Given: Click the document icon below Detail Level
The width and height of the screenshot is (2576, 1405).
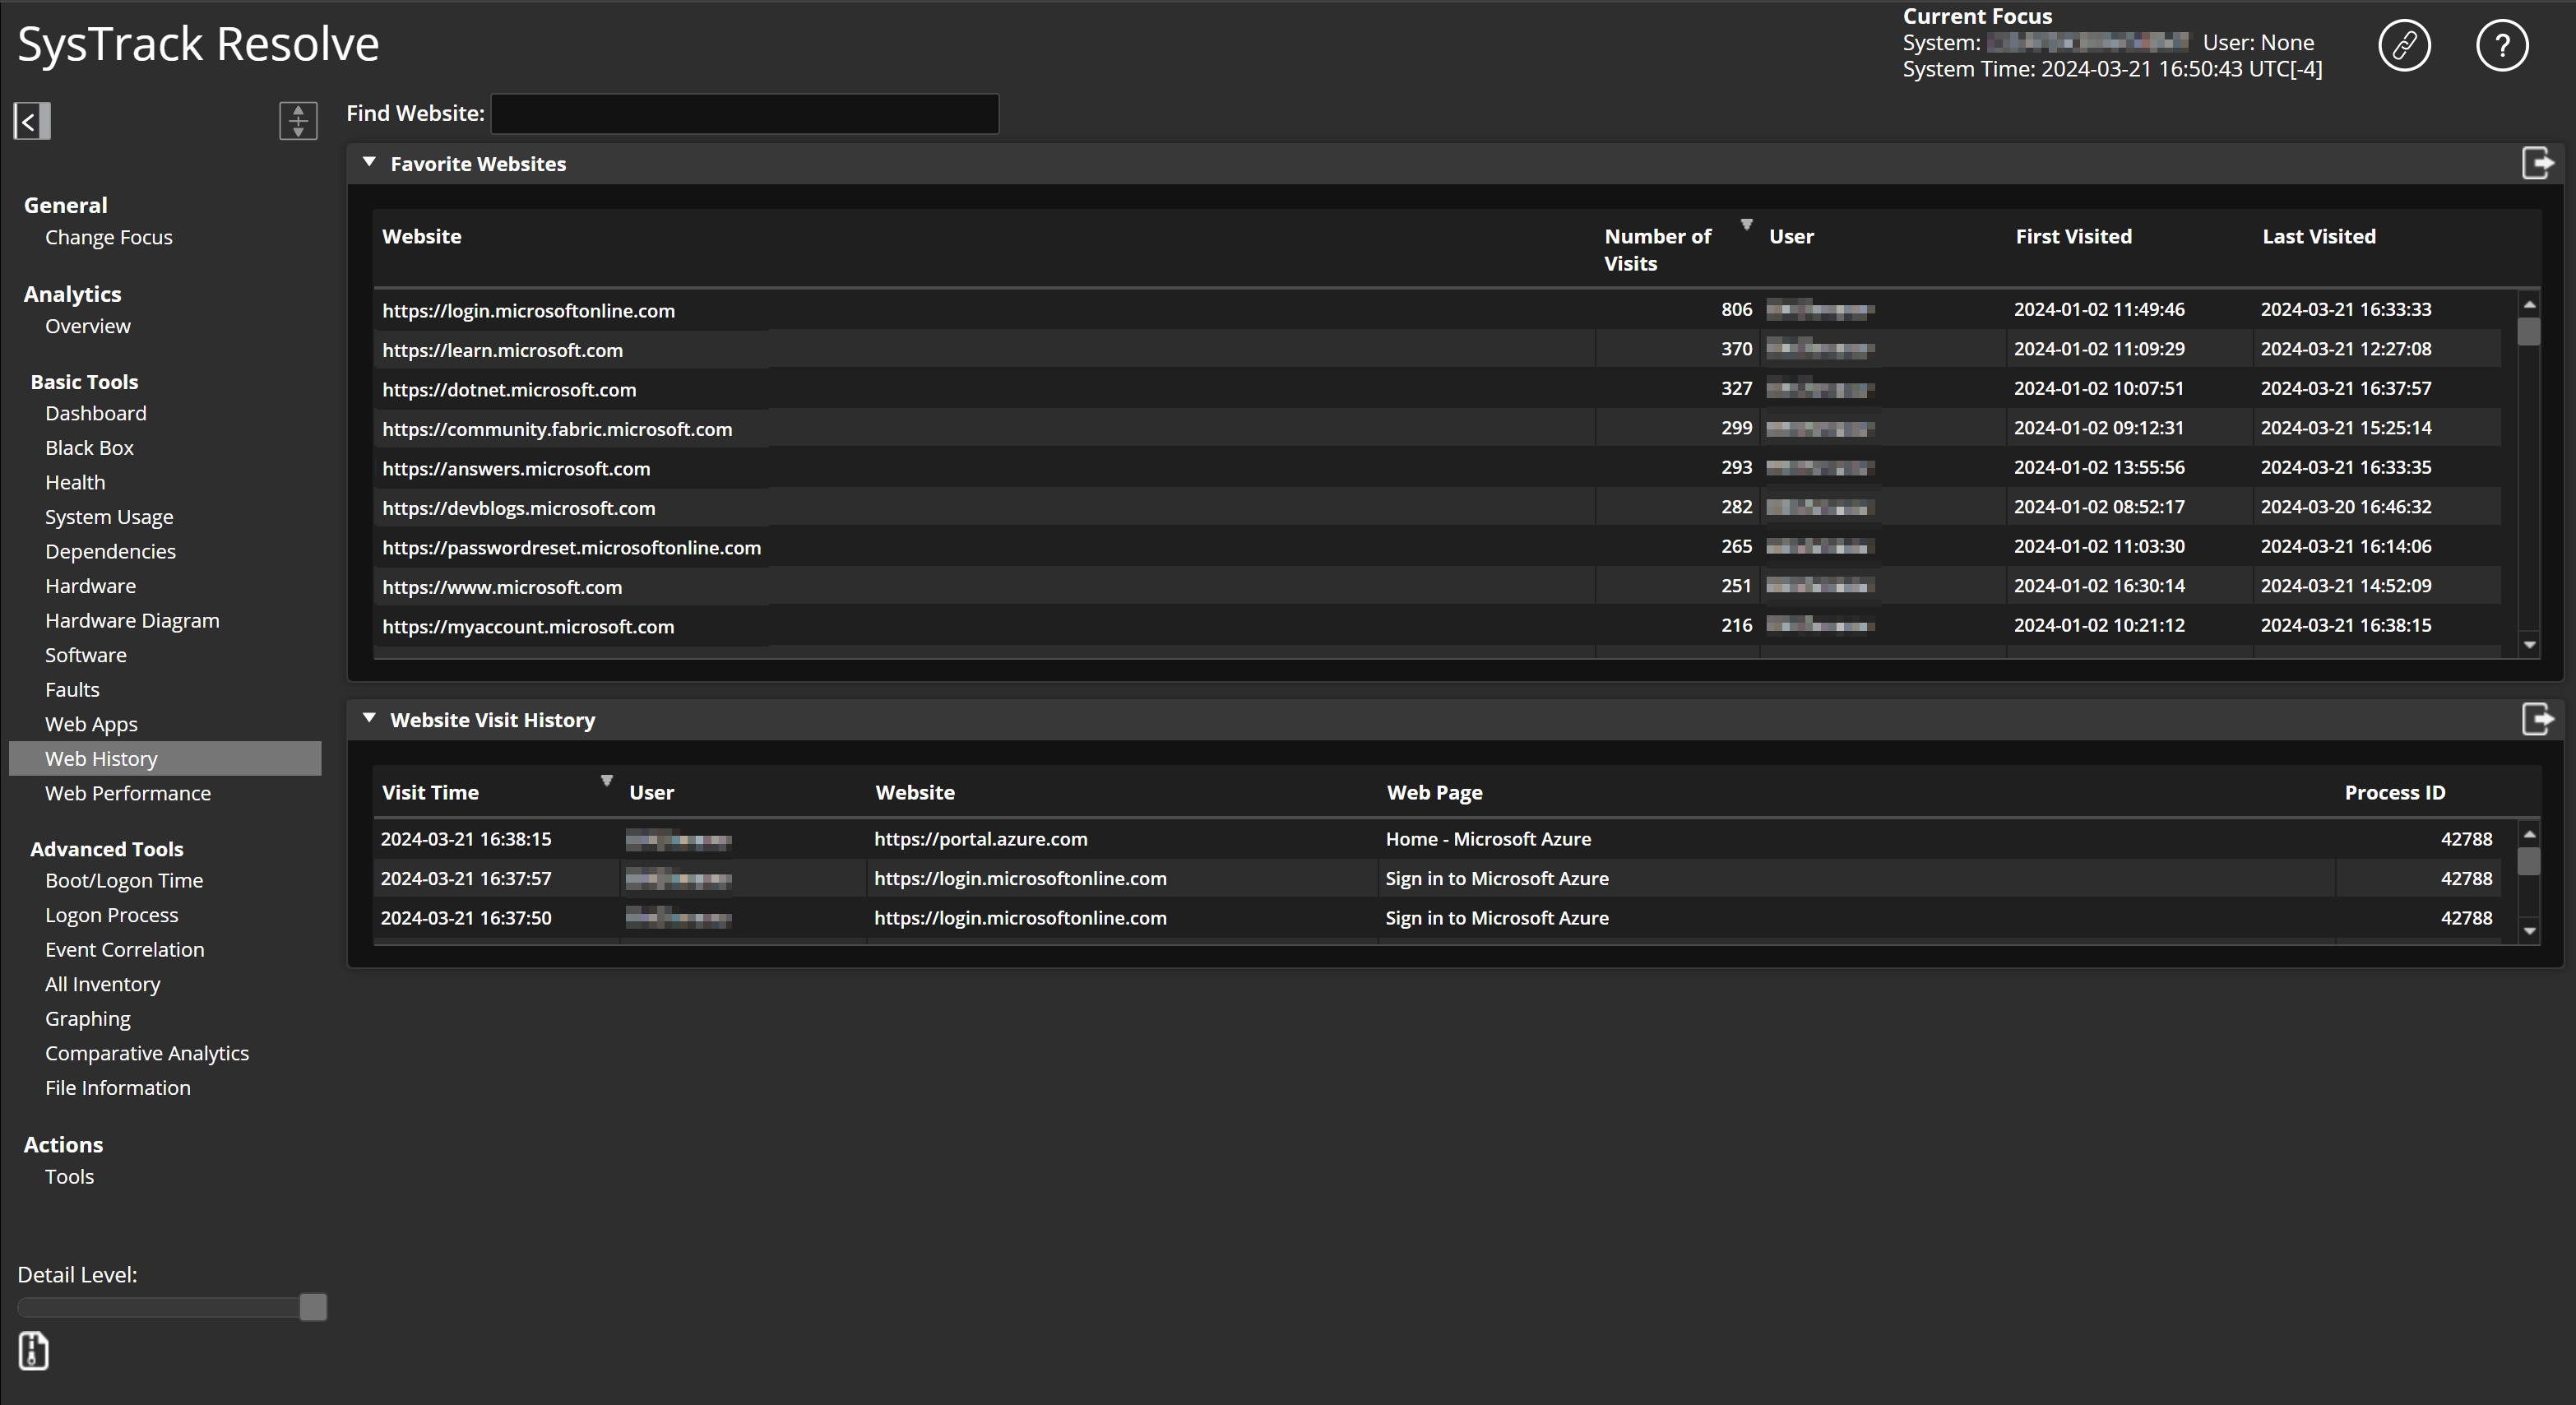Looking at the screenshot, I should point(34,1351).
